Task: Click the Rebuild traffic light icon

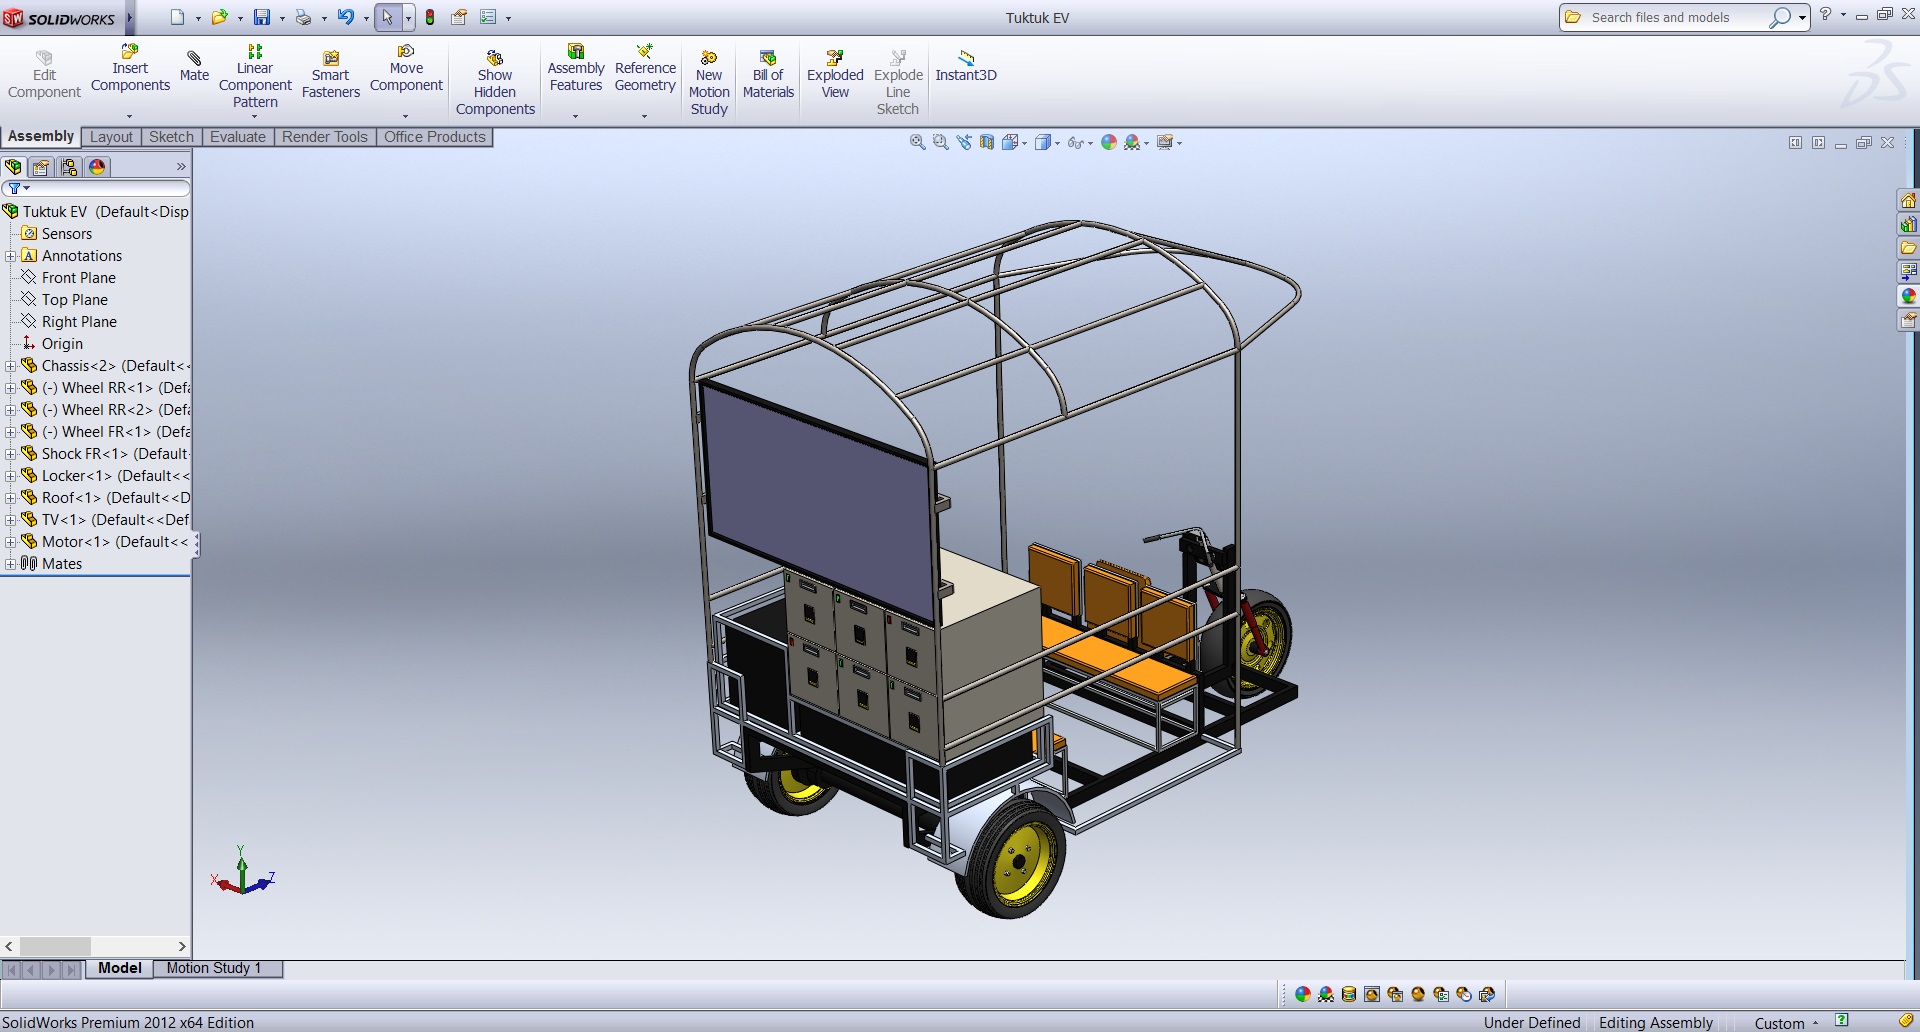Action: click(x=430, y=17)
